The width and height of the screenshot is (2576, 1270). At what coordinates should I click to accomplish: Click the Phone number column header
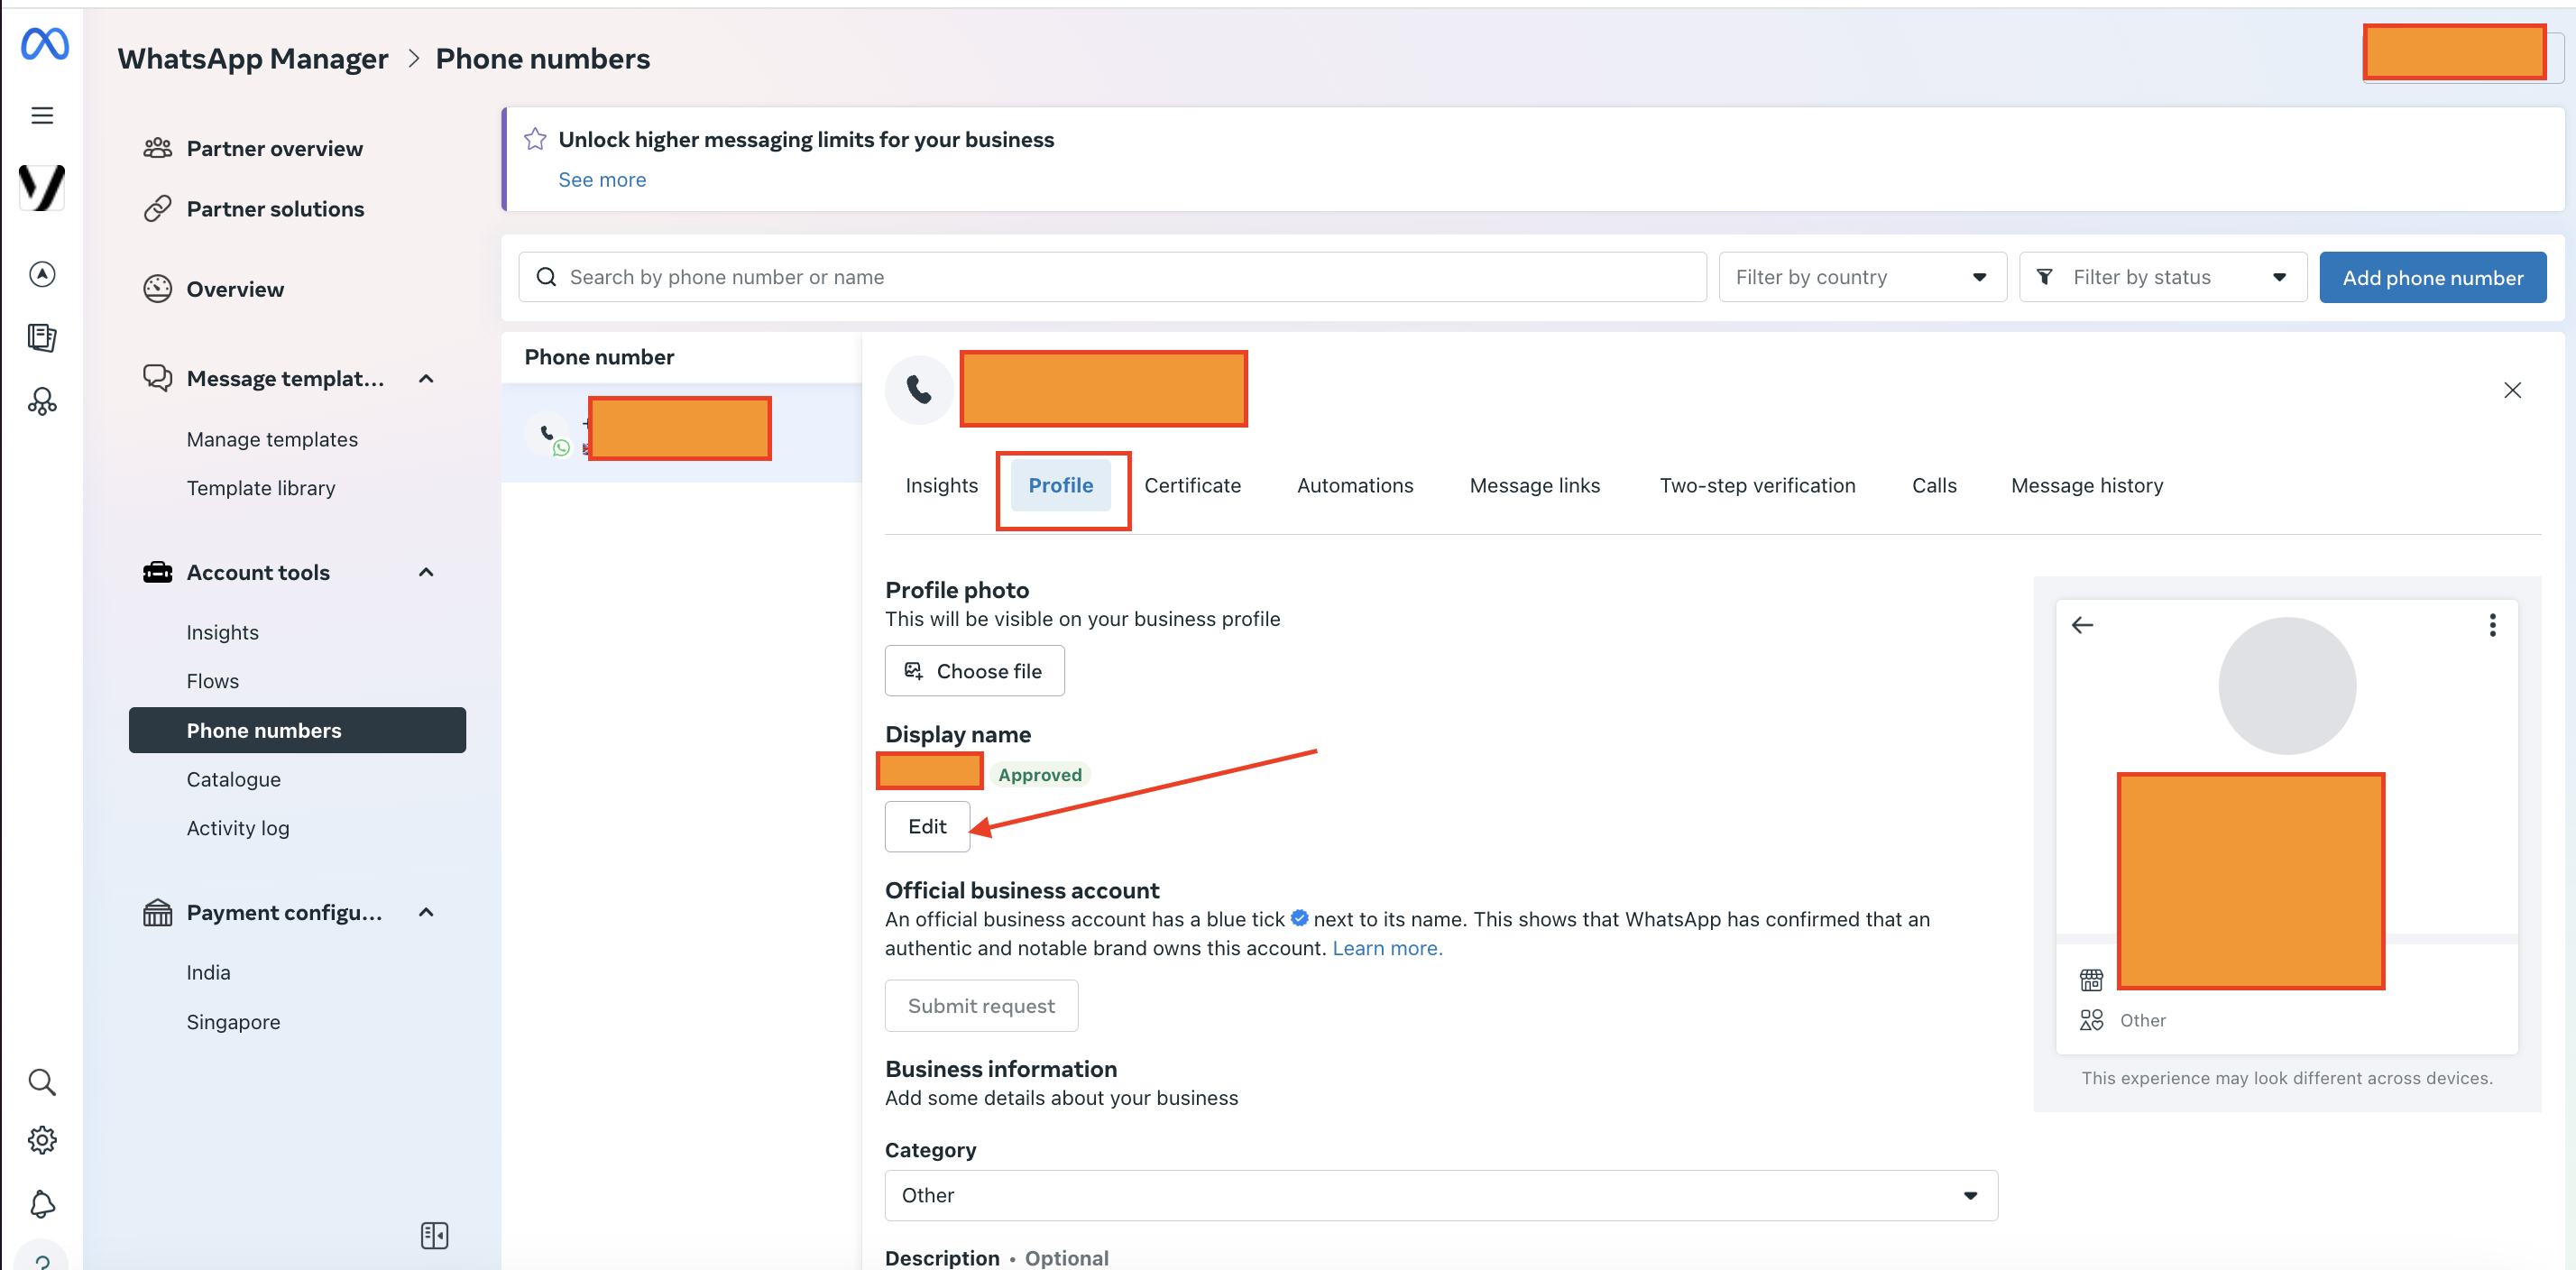click(599, 357)
